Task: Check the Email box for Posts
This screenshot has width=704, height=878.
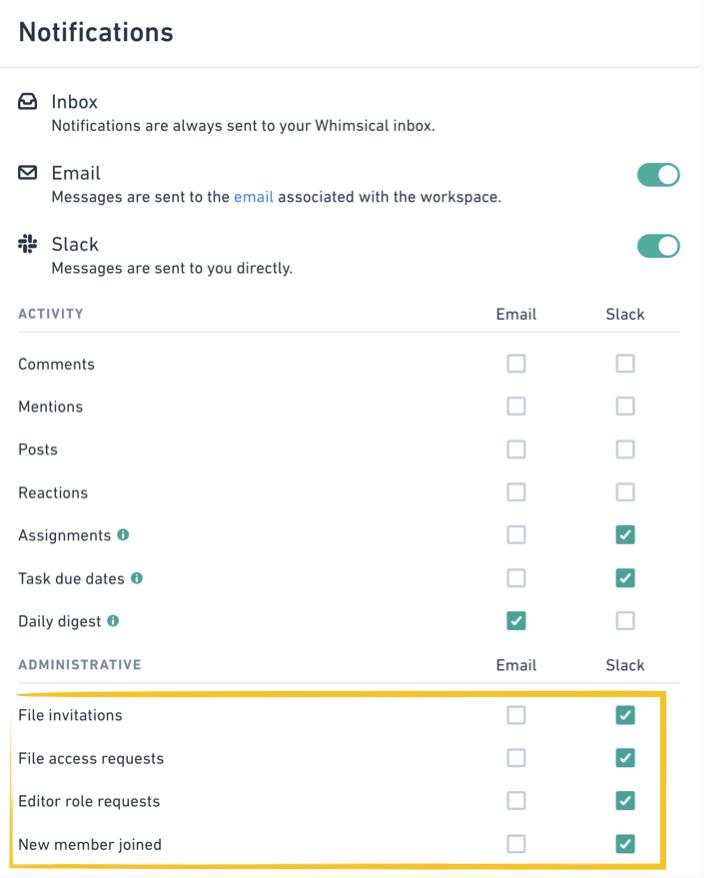Action: tap(516, 449)
